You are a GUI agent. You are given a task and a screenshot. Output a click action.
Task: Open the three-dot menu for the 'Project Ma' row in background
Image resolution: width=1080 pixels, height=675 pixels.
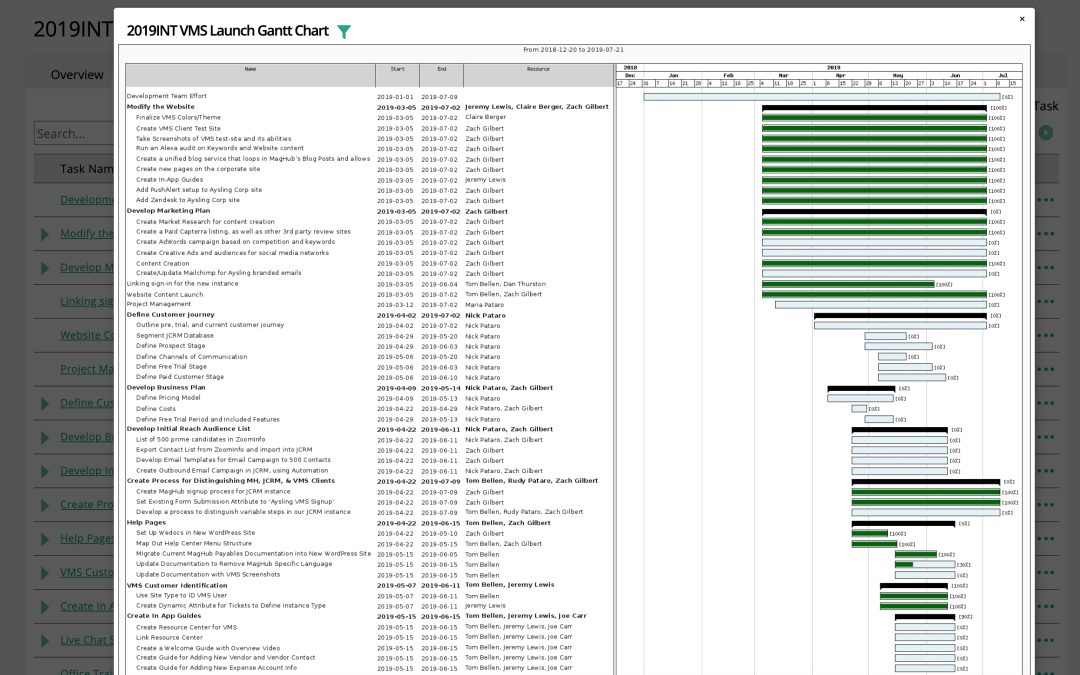click(x=1046, y=369)
